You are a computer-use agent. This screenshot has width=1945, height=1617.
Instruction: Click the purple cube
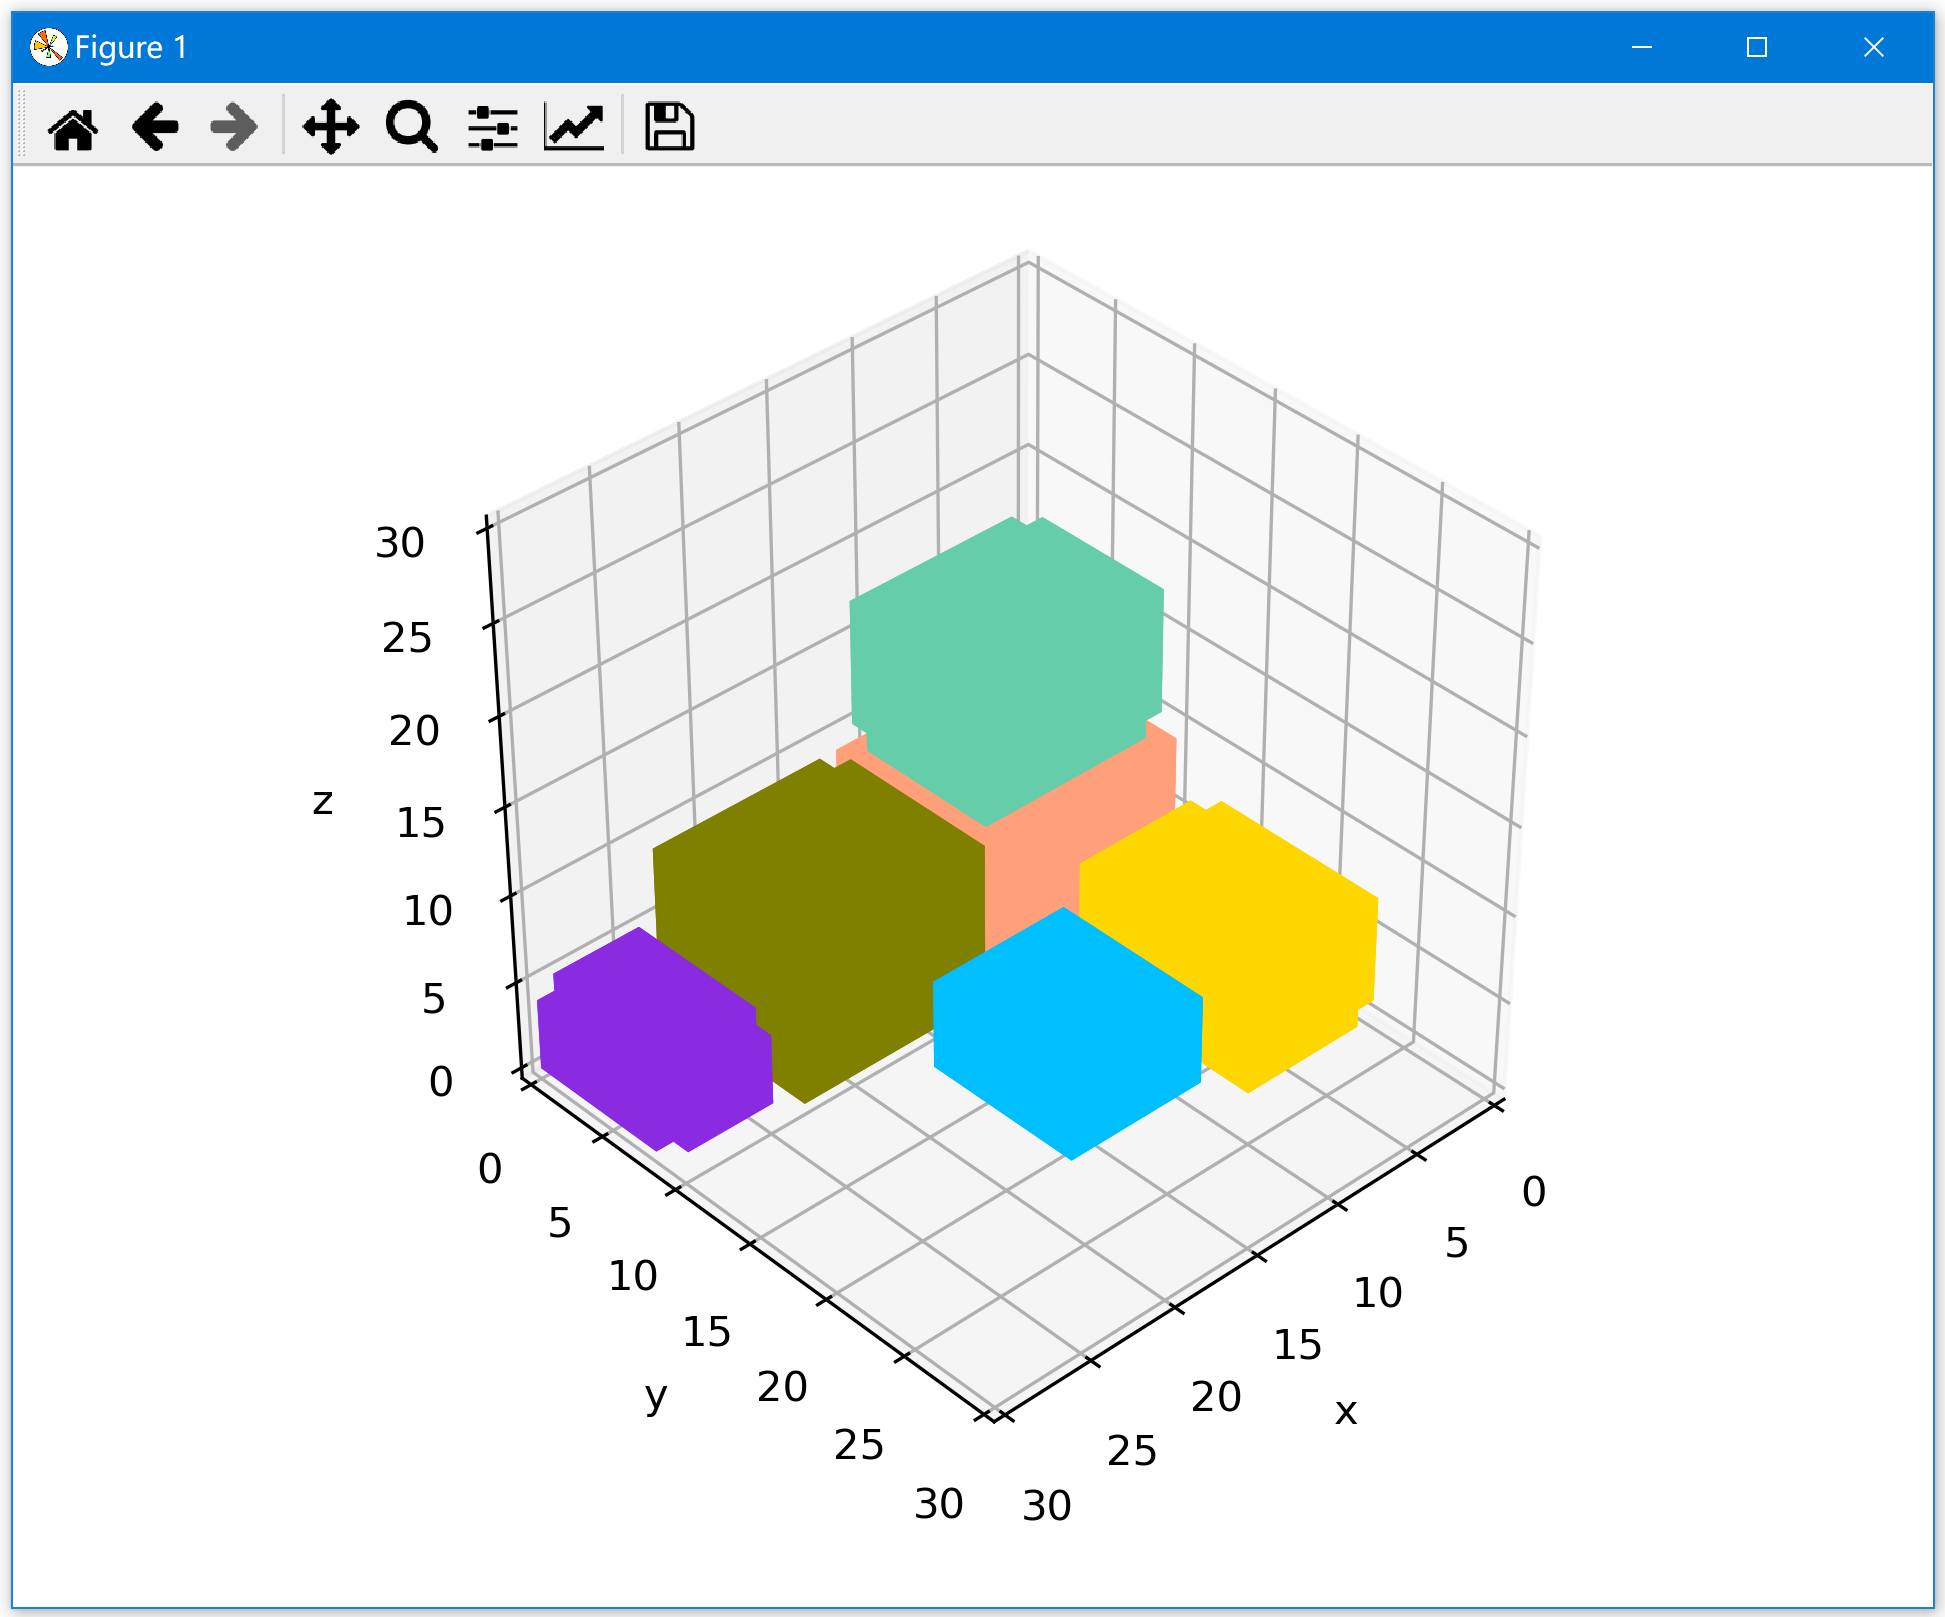[x=655, y=1040]
